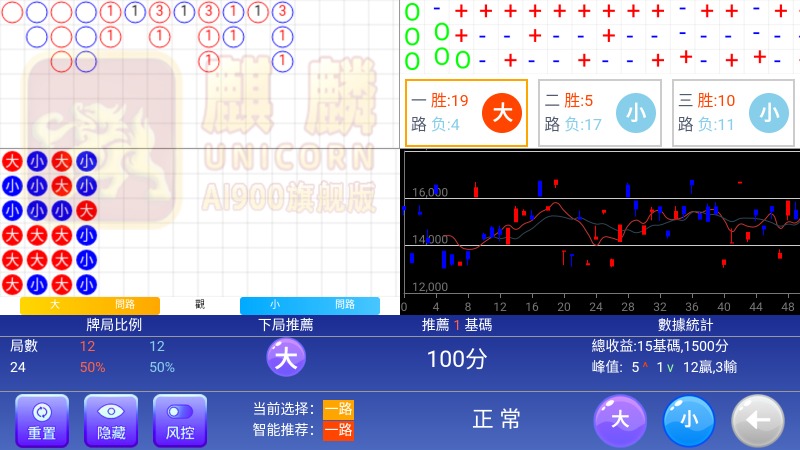
Task: Click the recommended 大 circle under 下局推薦
Action: (286, 358)
